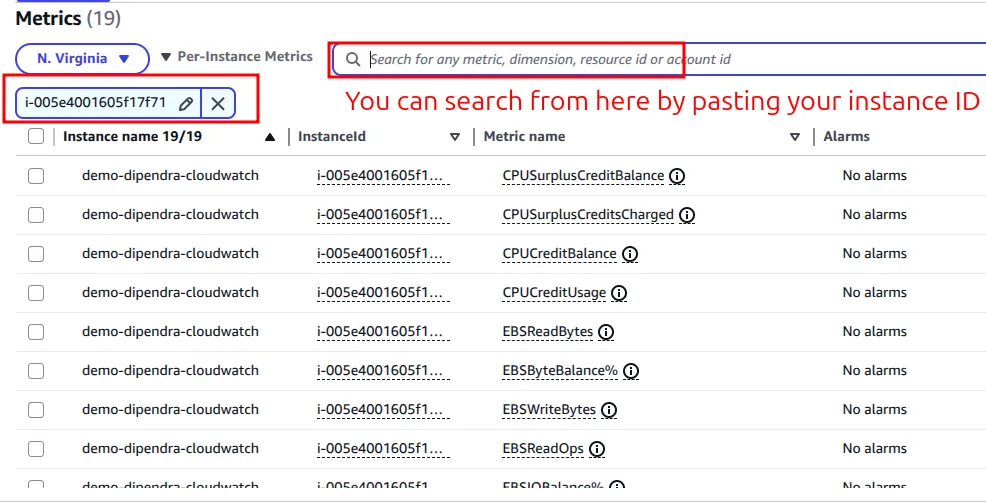
Task: Remove the i-005e4001605f17f71 filter chip
Action: pos(218,104)
